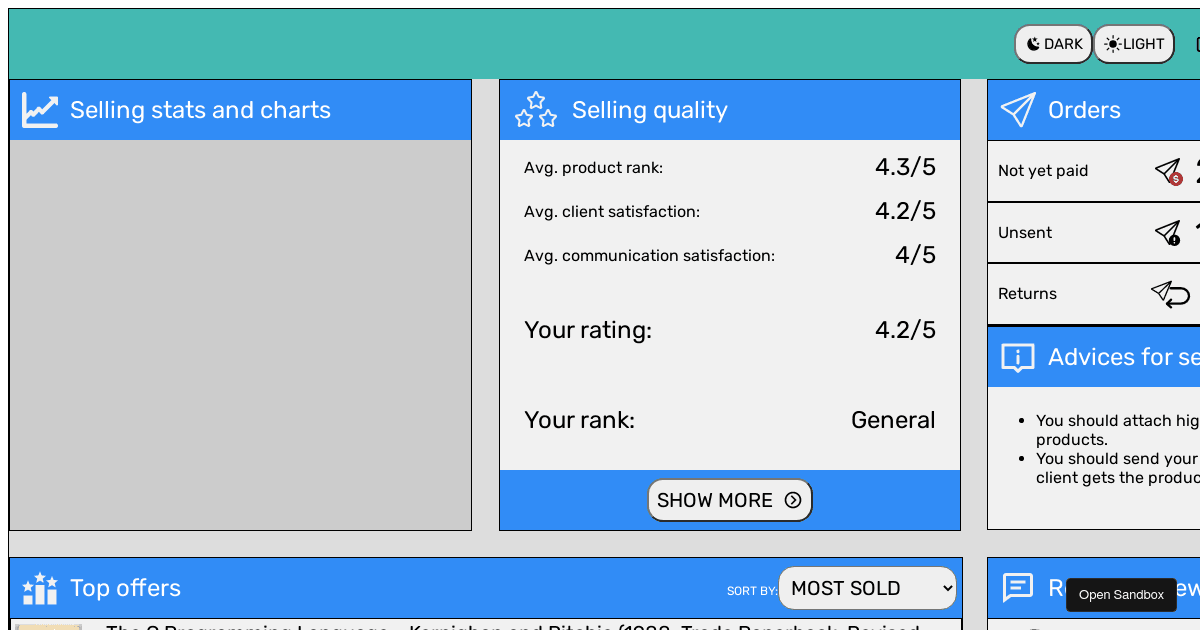Screen dimensions: 1200x630
Task: Click the paper plane icon in Orders header
Action: coord(1017,110)
